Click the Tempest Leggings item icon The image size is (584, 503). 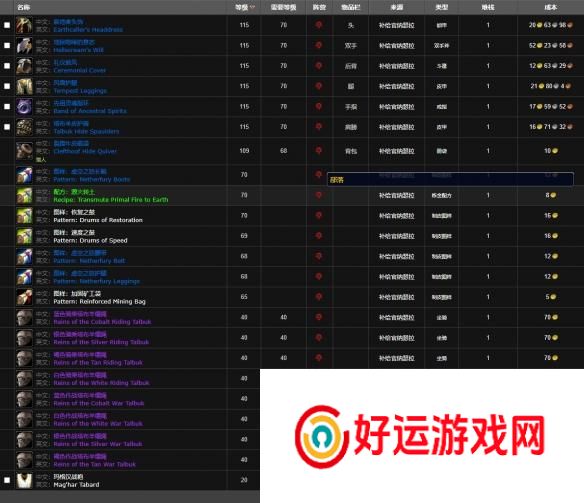(24, 86)
